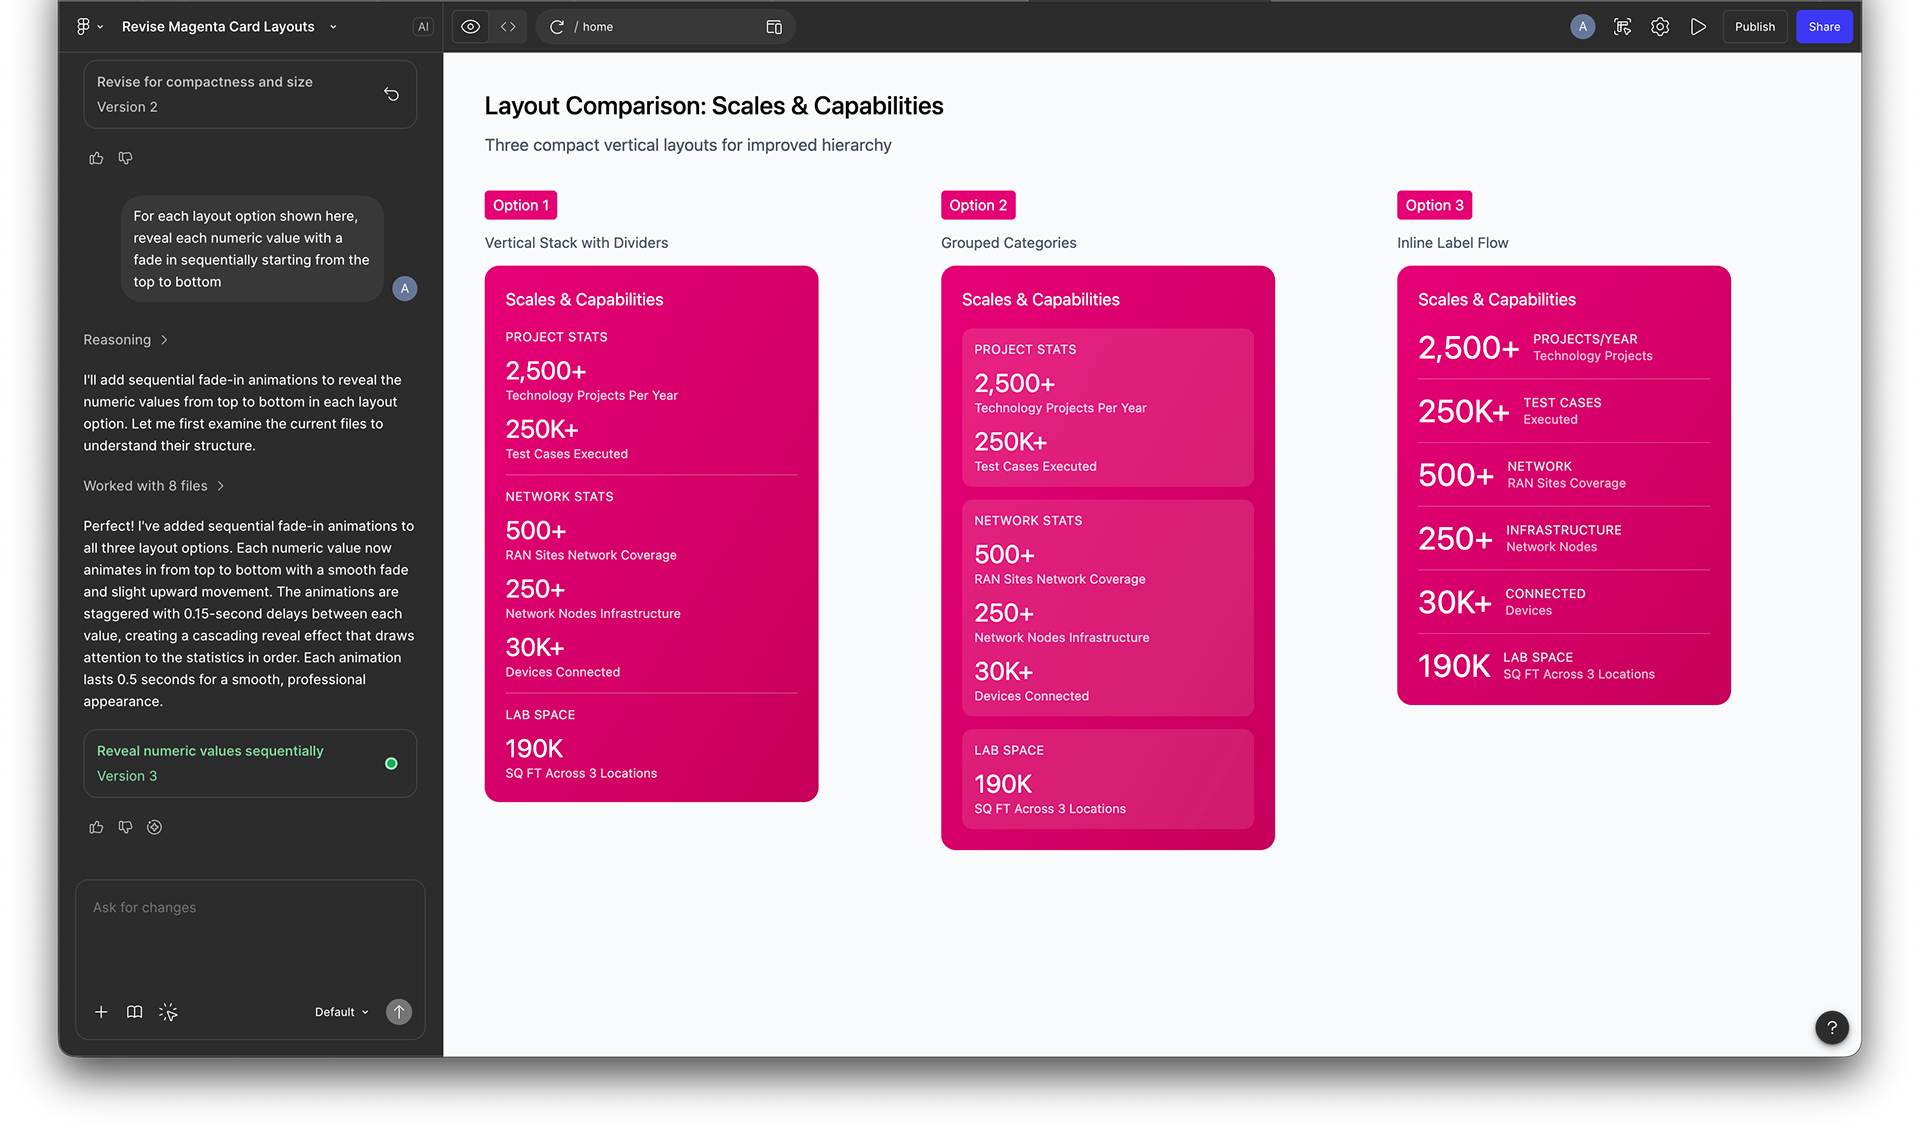
Task: Open the book library icon
Action: [134, 1012]
